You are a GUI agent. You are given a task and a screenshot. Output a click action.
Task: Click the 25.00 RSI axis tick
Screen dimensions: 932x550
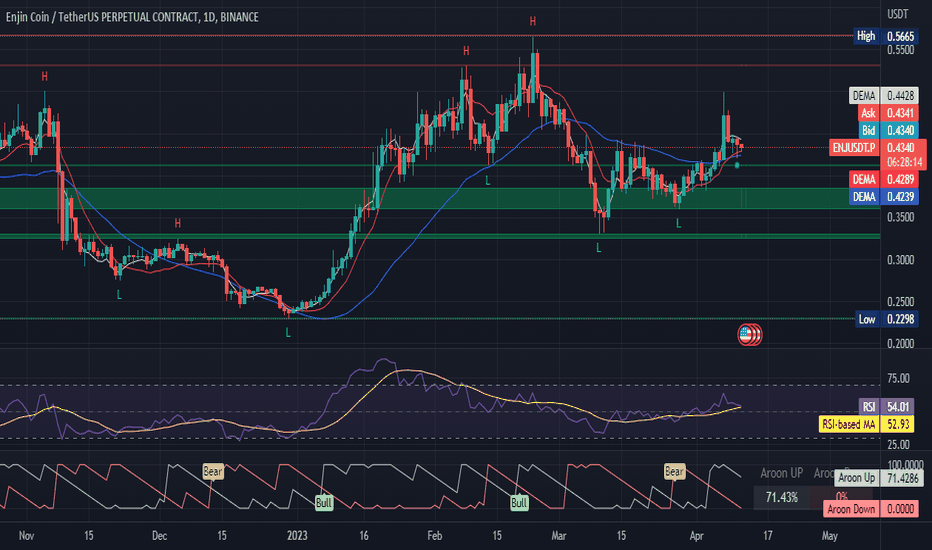click(898, 445)
